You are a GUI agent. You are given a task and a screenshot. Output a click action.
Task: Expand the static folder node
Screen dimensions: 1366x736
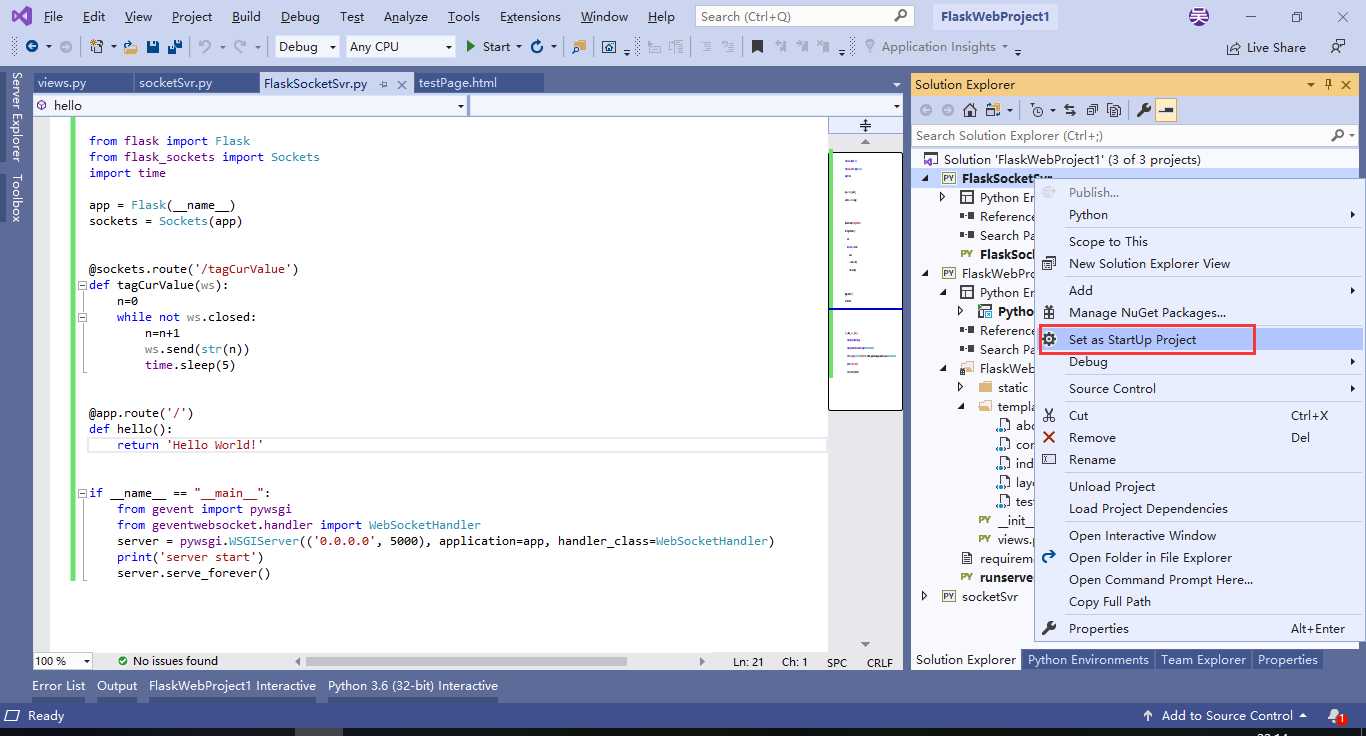[x=961, y=387]
